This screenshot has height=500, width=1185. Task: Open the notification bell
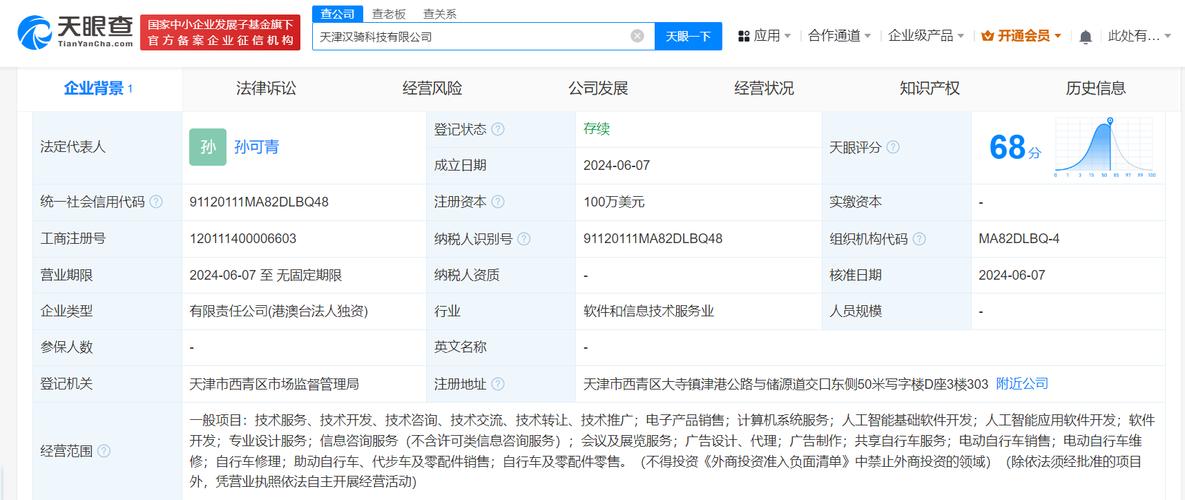[1085, 35]
